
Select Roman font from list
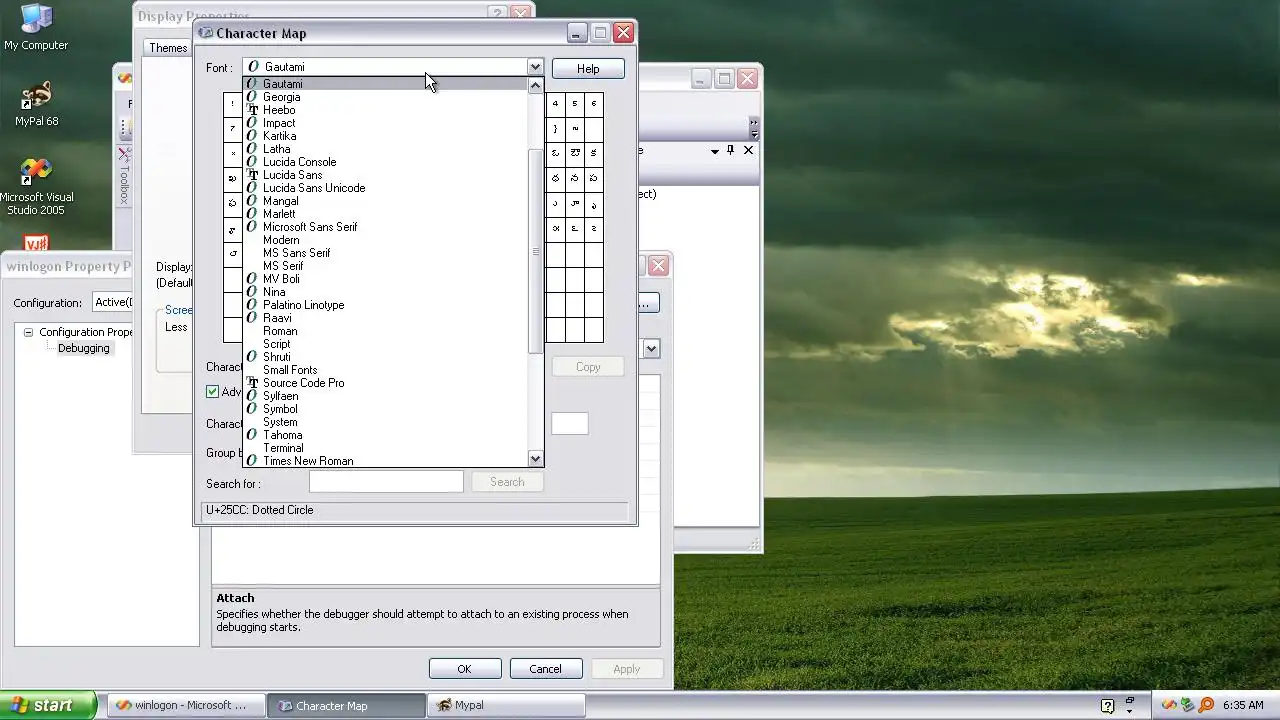point(385,331)
